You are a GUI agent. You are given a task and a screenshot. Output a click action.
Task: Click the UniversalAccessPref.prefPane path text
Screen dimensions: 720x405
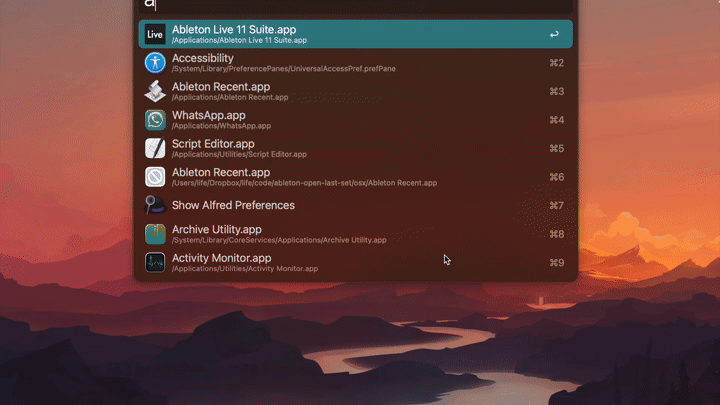tap(284, 69)
